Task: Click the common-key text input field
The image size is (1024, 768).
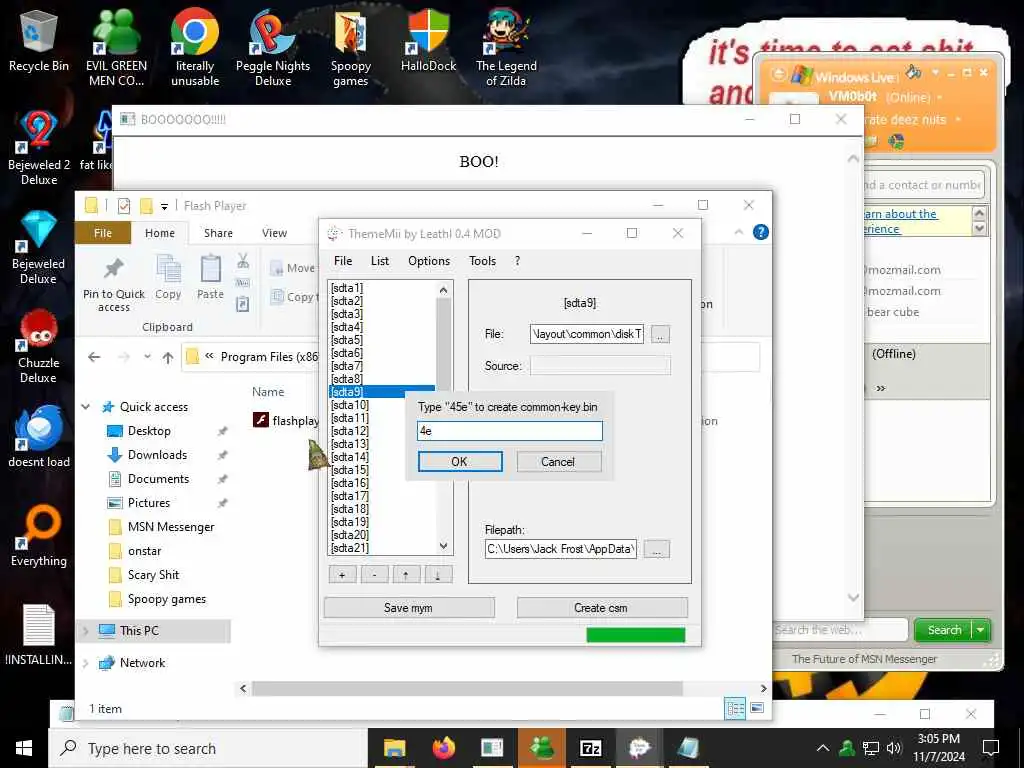Action: point(509,431)
